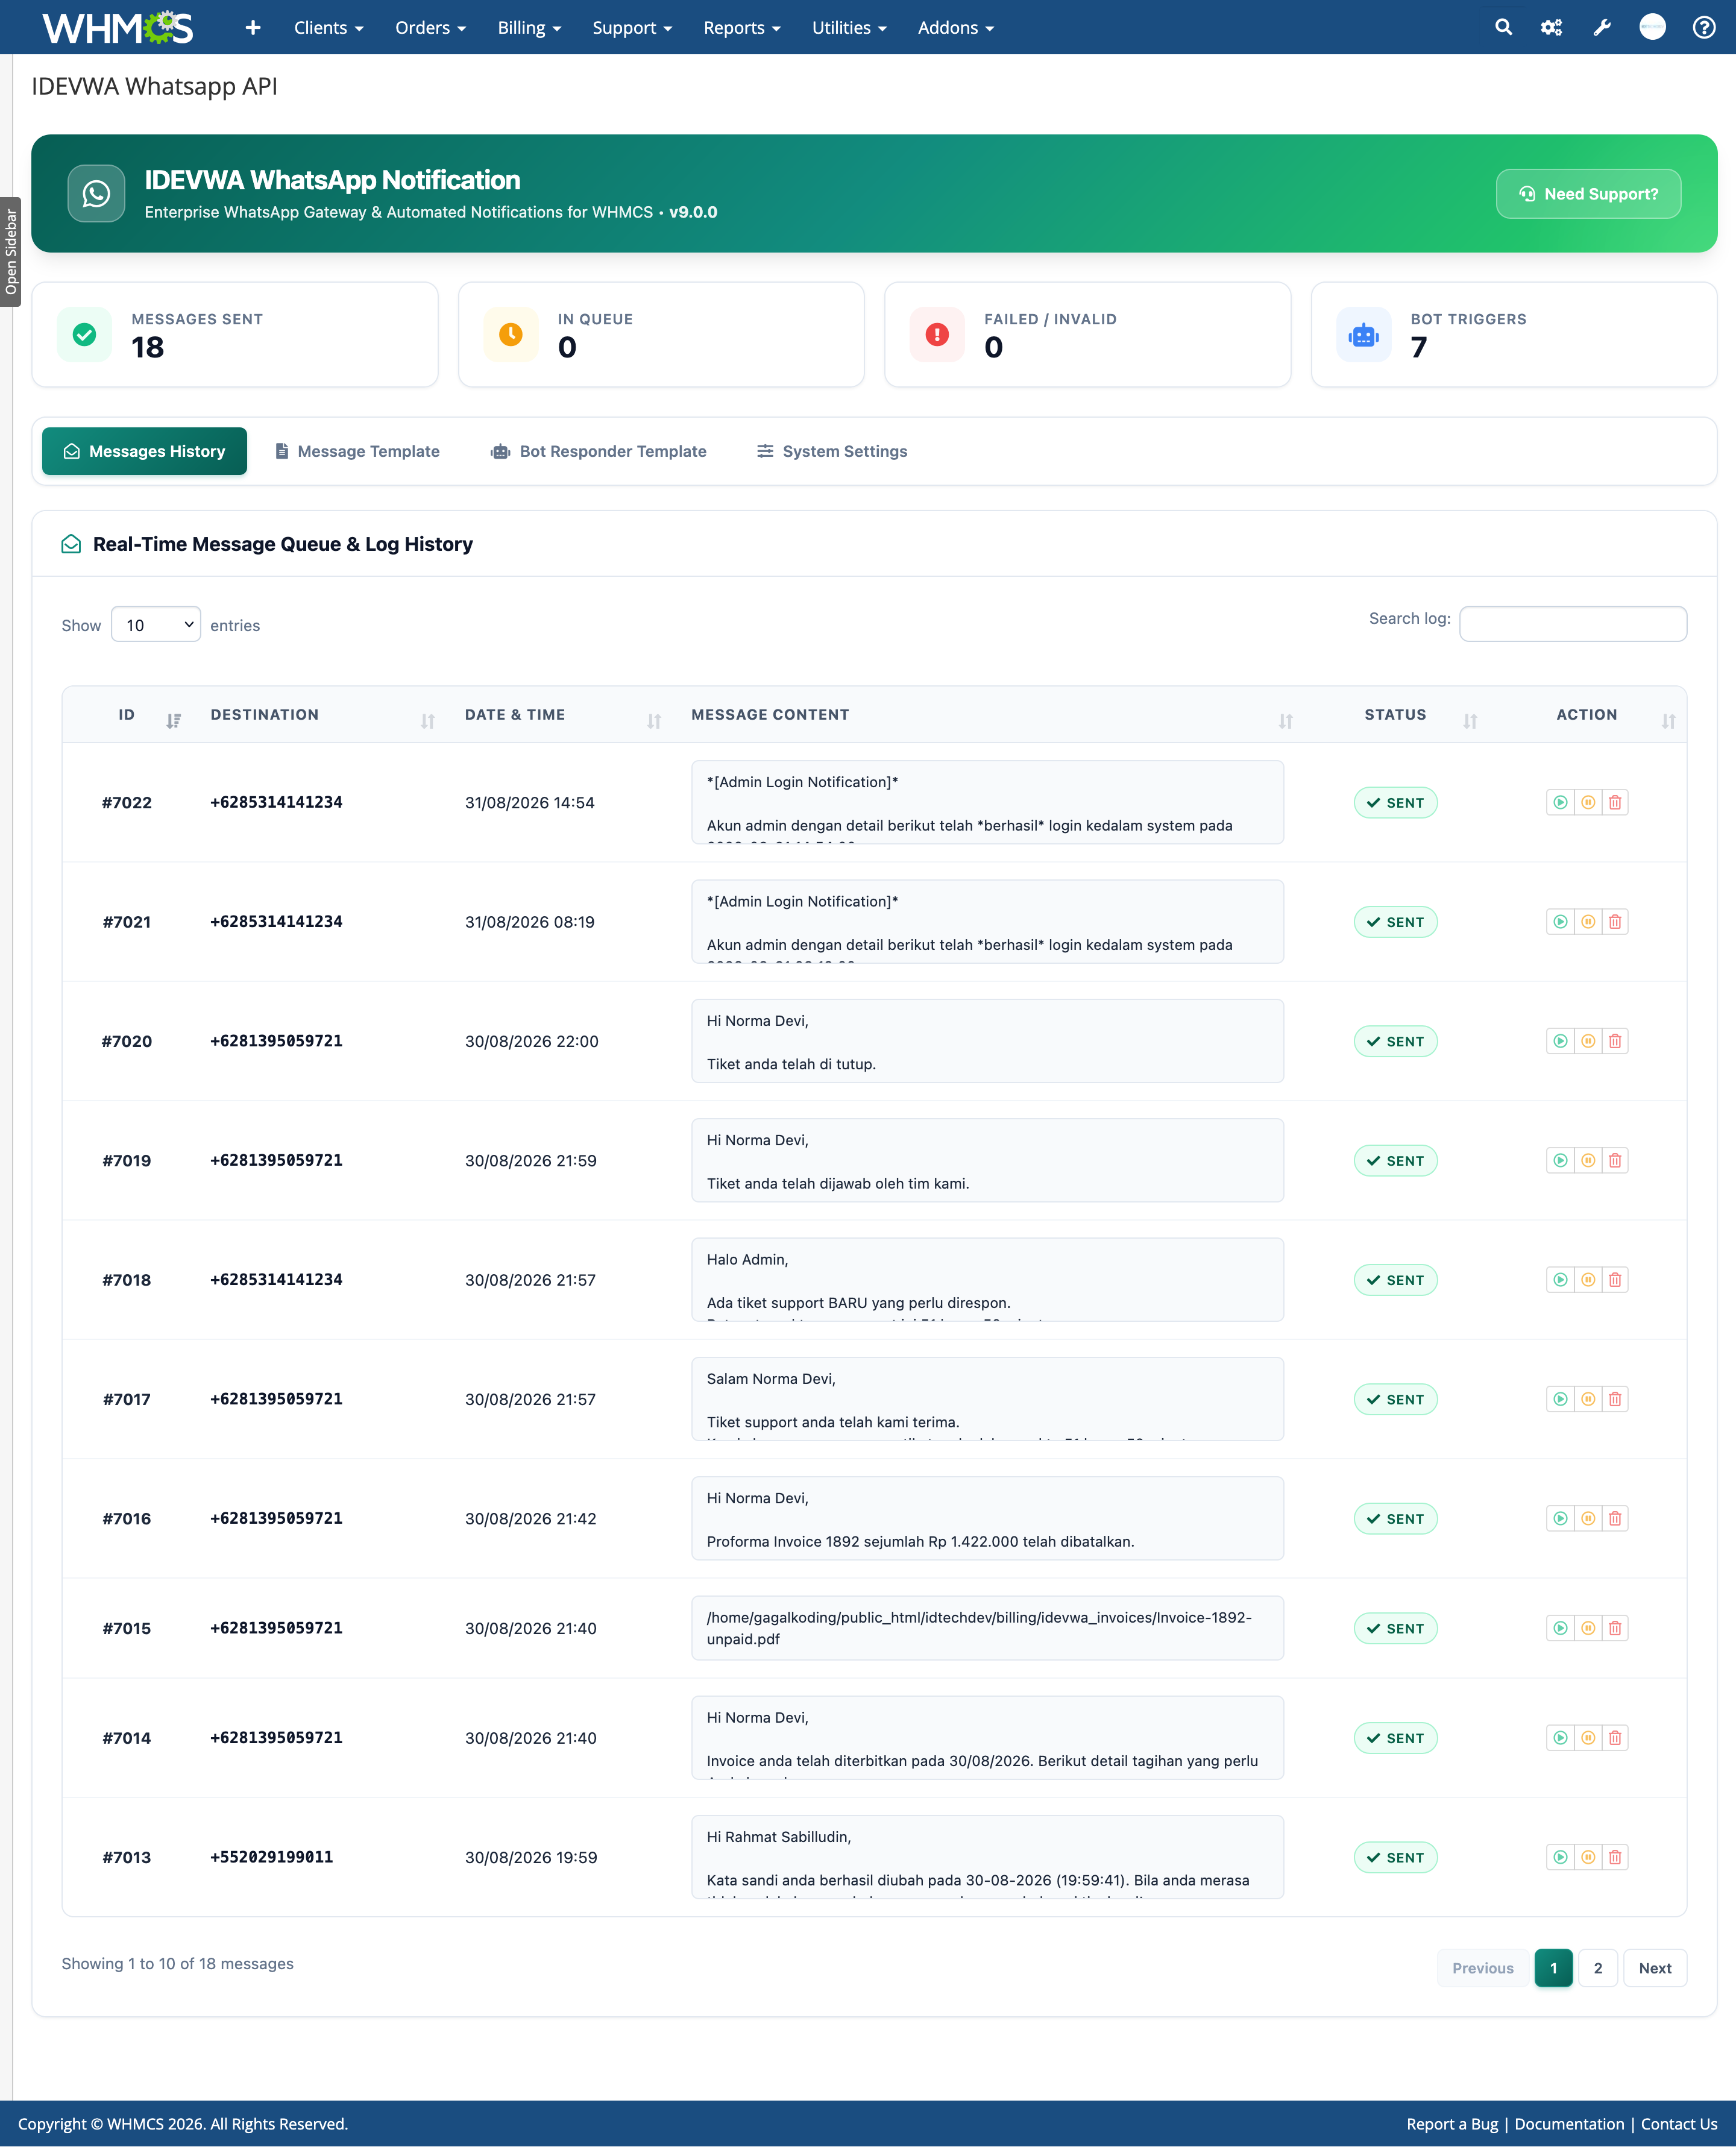
Task: Open the Utilities dropdown
Action: click(849, 28)
